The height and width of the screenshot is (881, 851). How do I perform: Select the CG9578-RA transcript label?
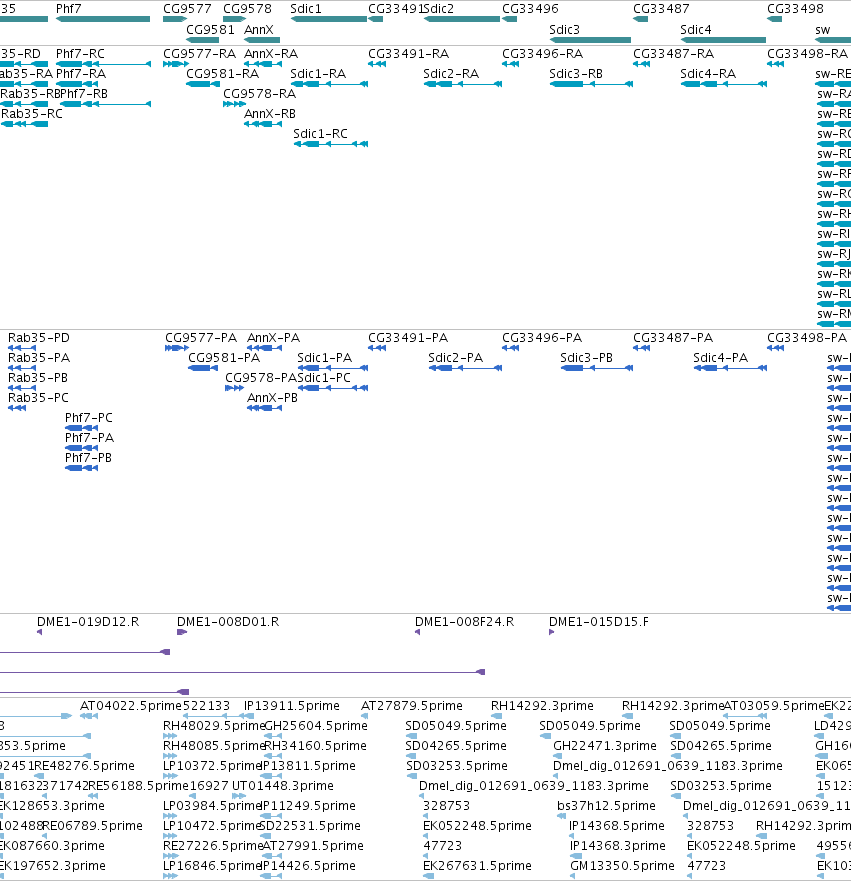(x=260, y=94)
